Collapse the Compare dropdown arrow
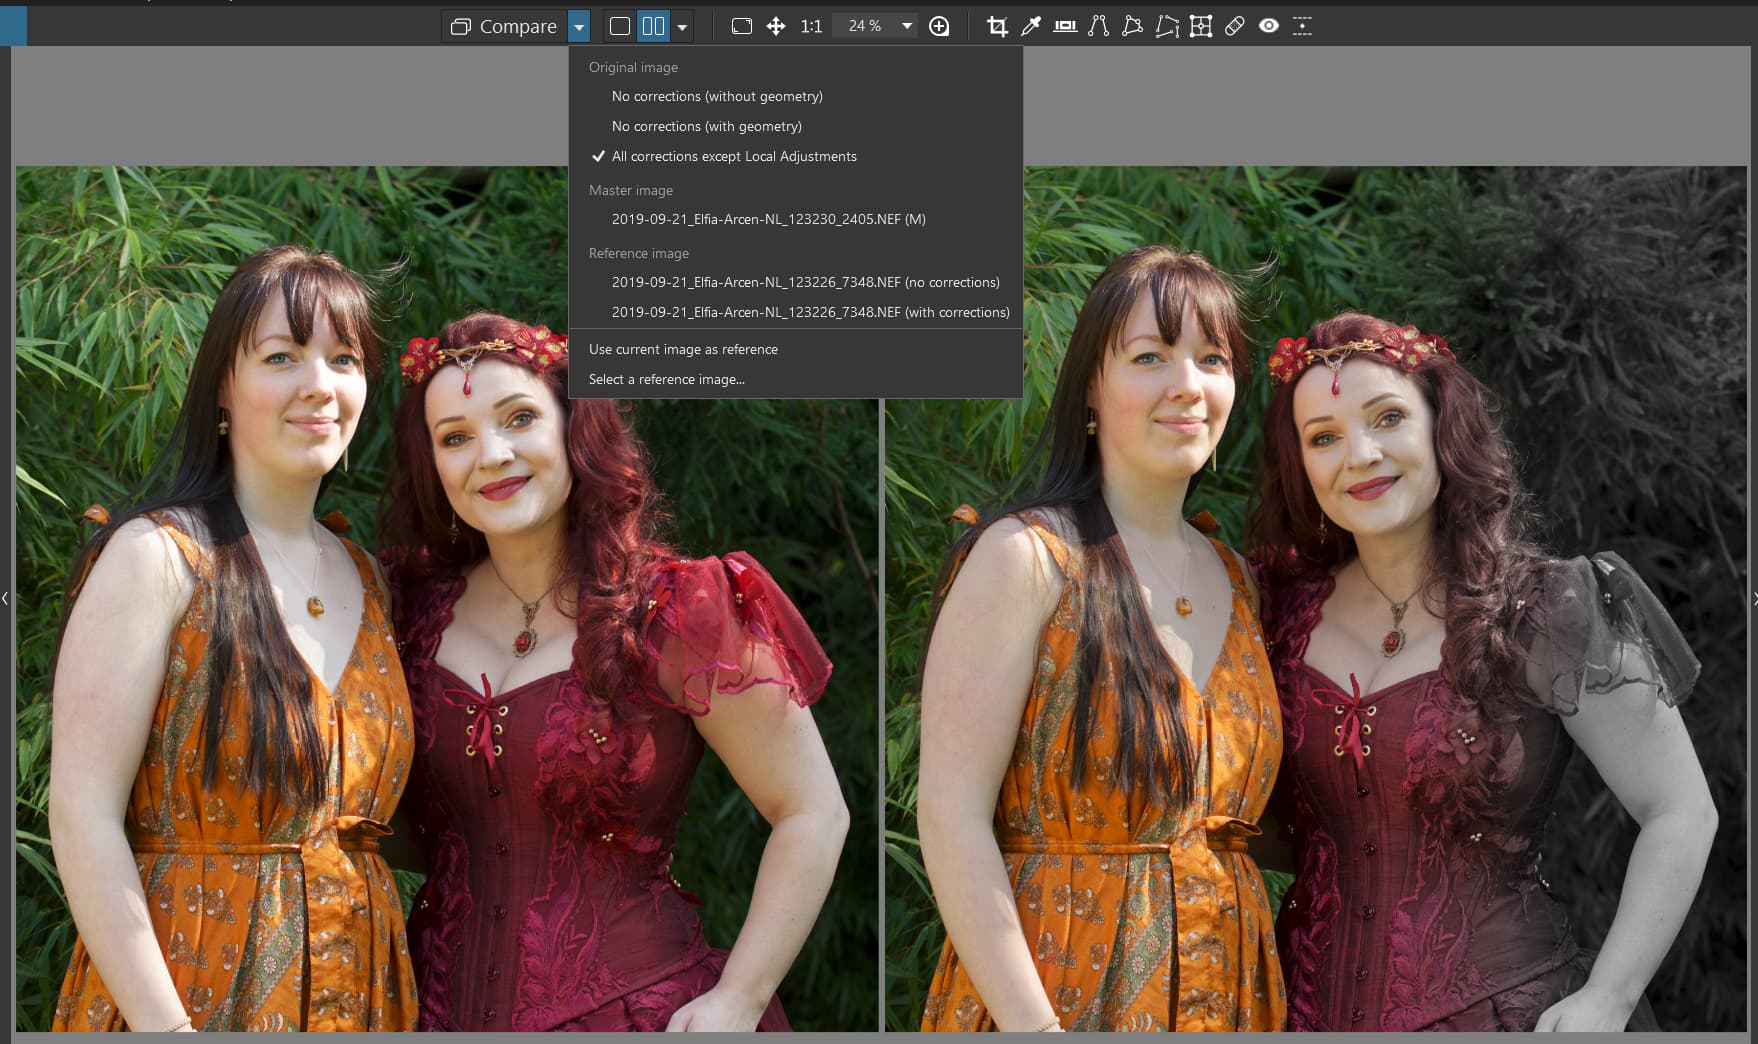The height and width of the screenshot is (1044, 1758). click(579, 27)
